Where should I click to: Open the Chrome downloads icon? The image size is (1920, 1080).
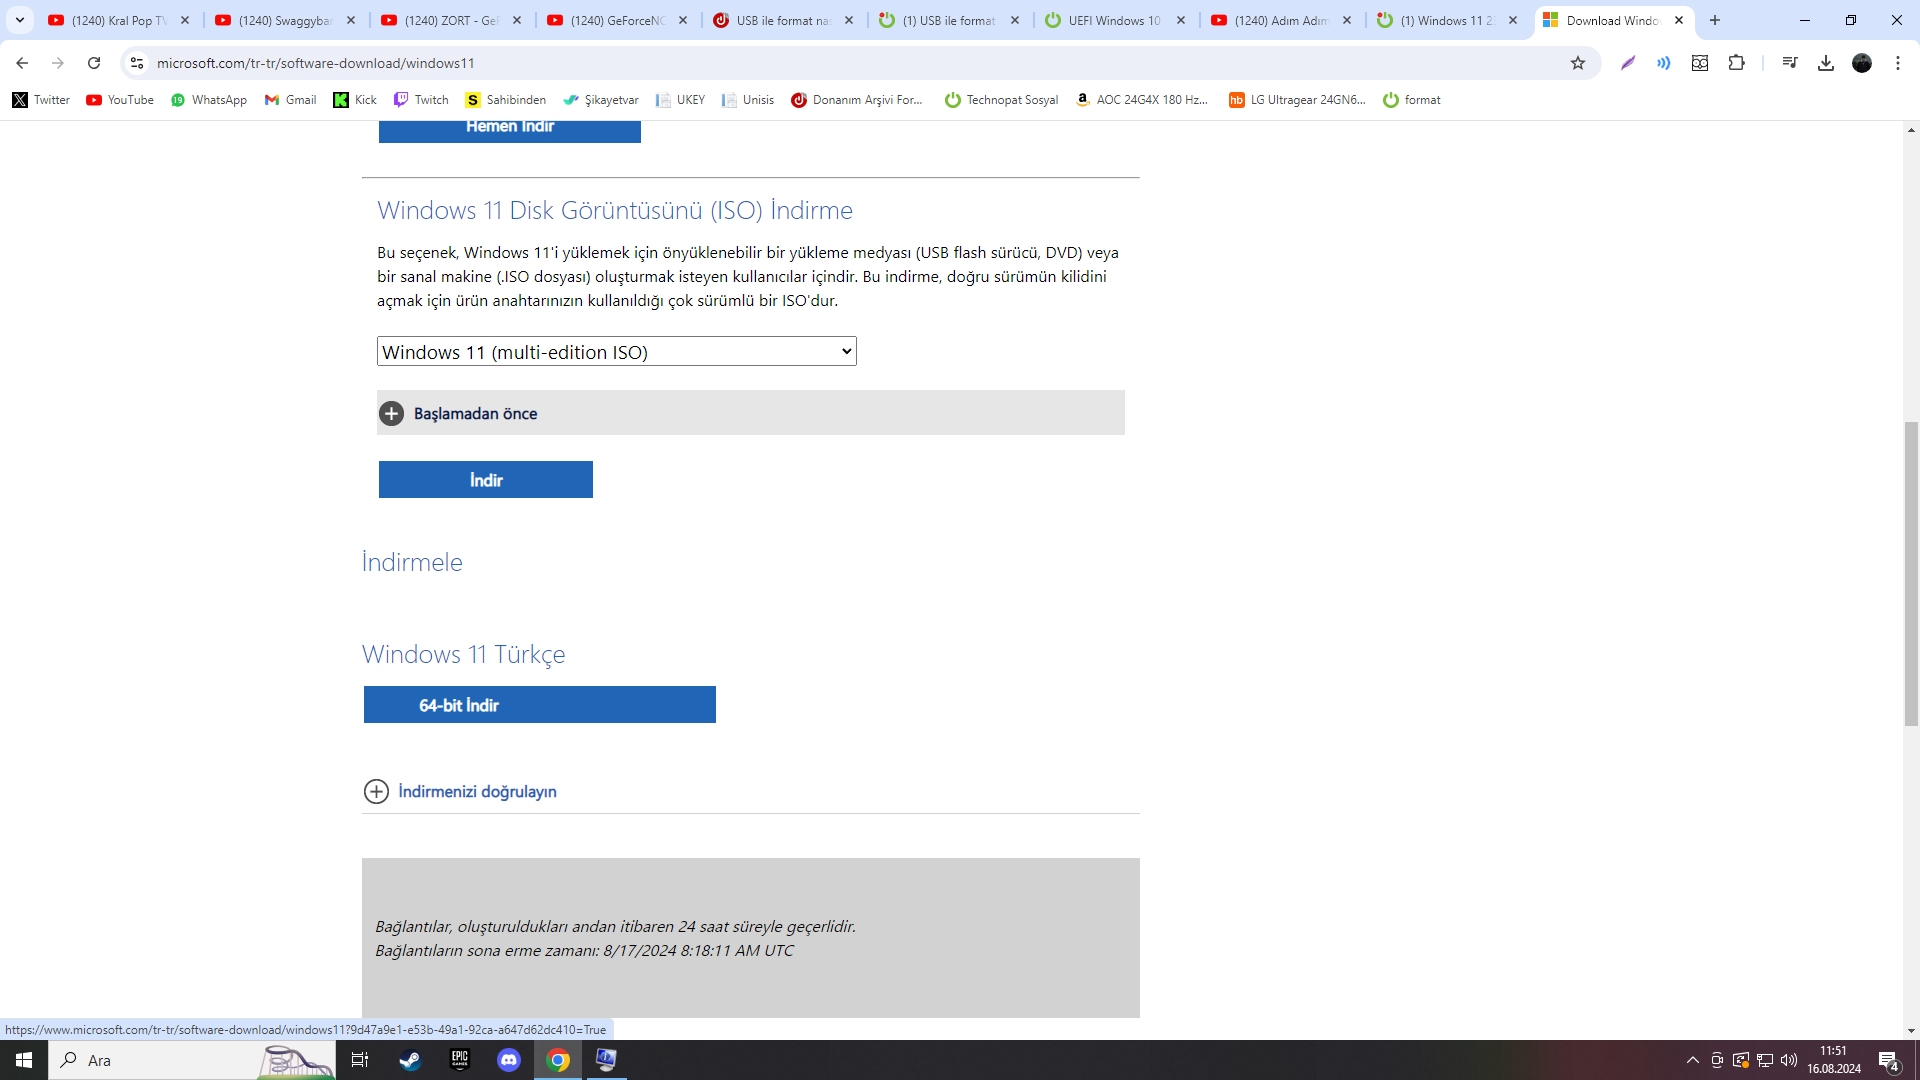(x=1825, y=63)
